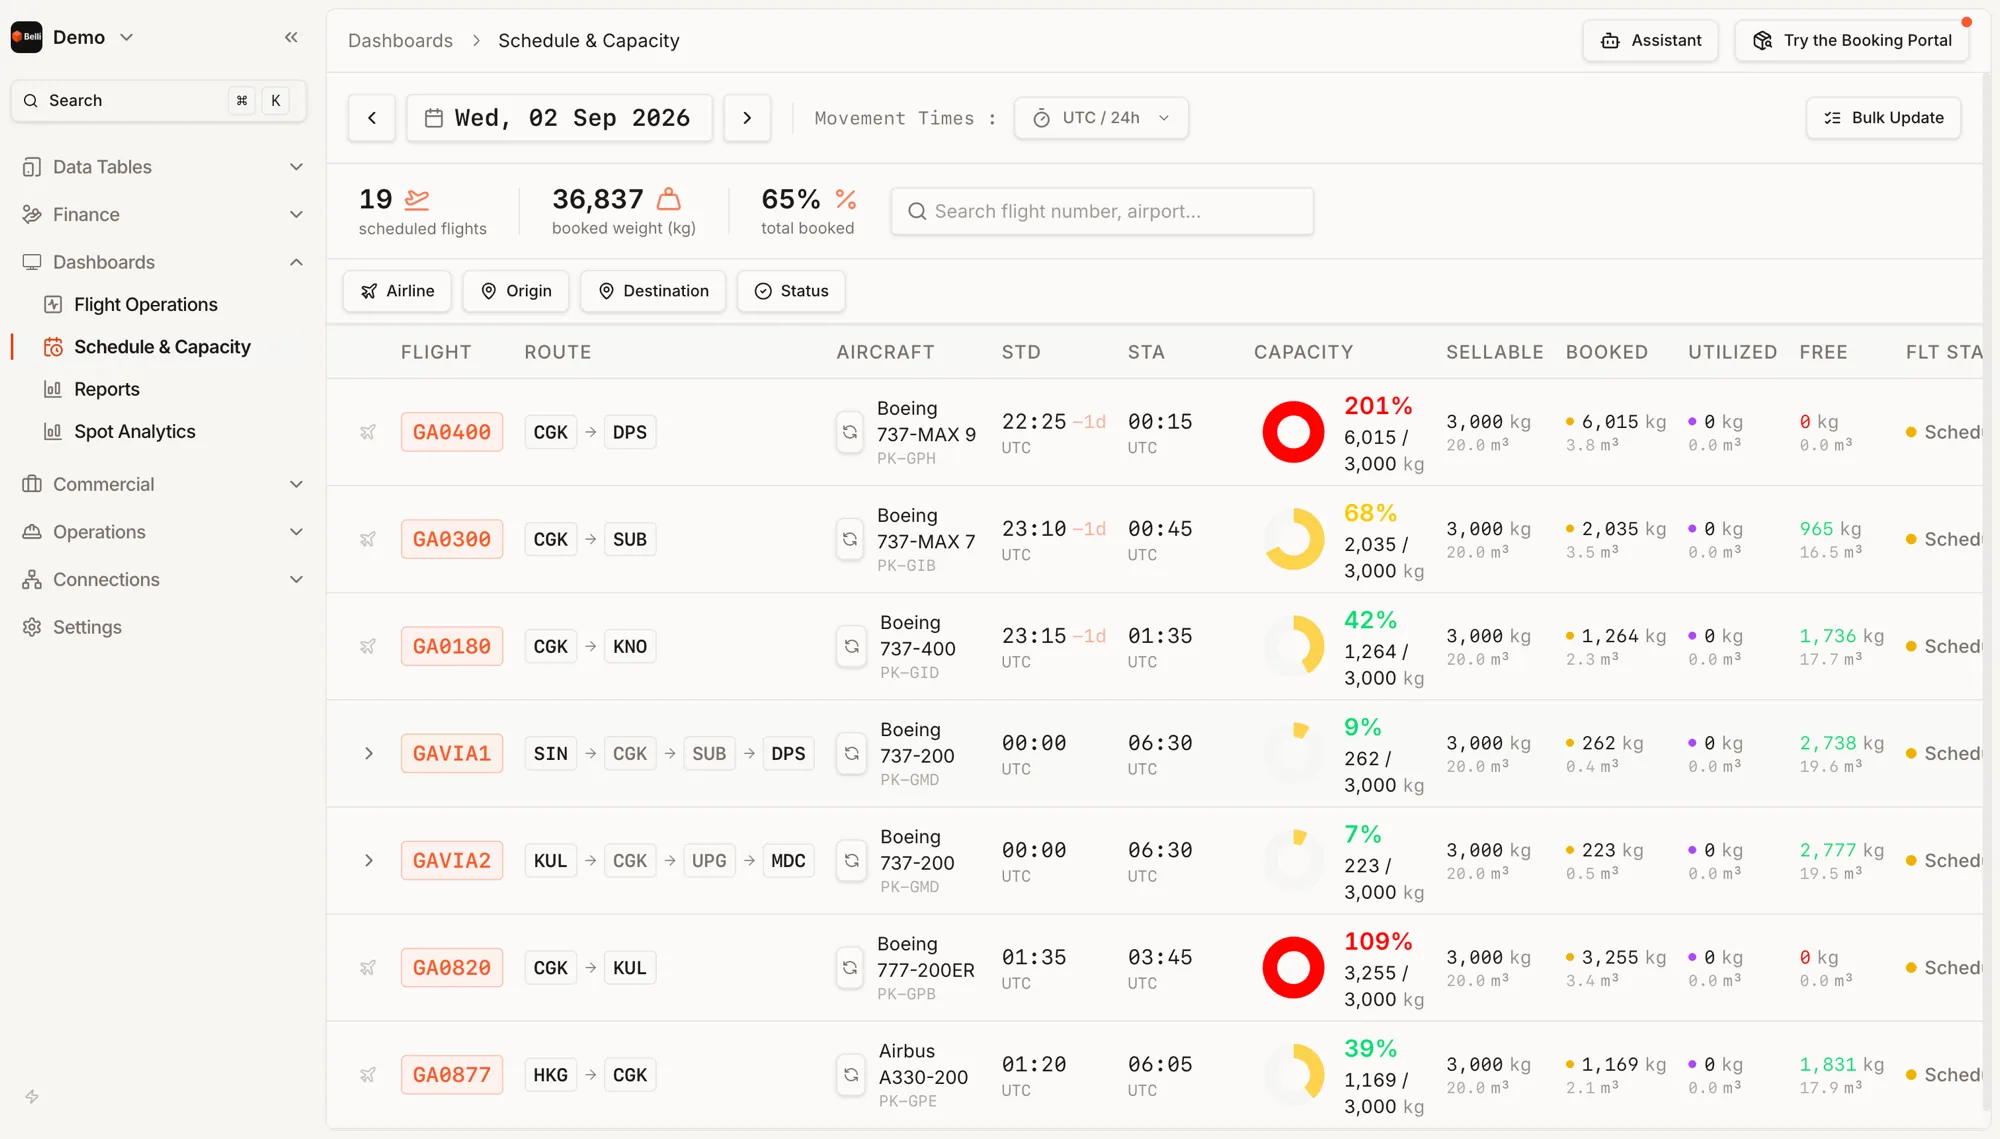Click the aircraft swap icon for GA0400
Screen dimensions: 2000x1139
click(850, 432)
